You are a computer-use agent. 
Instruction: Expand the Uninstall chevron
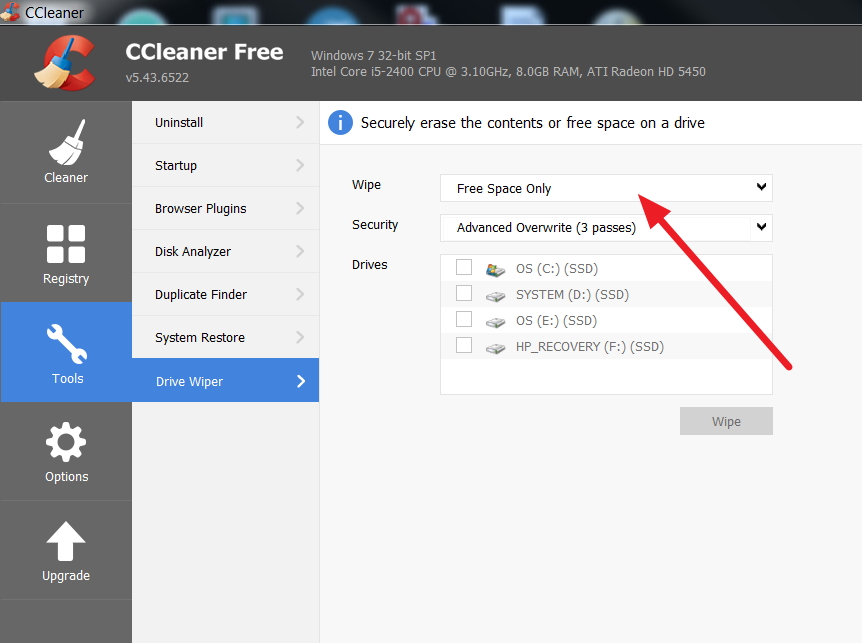[x=300, y=122]
